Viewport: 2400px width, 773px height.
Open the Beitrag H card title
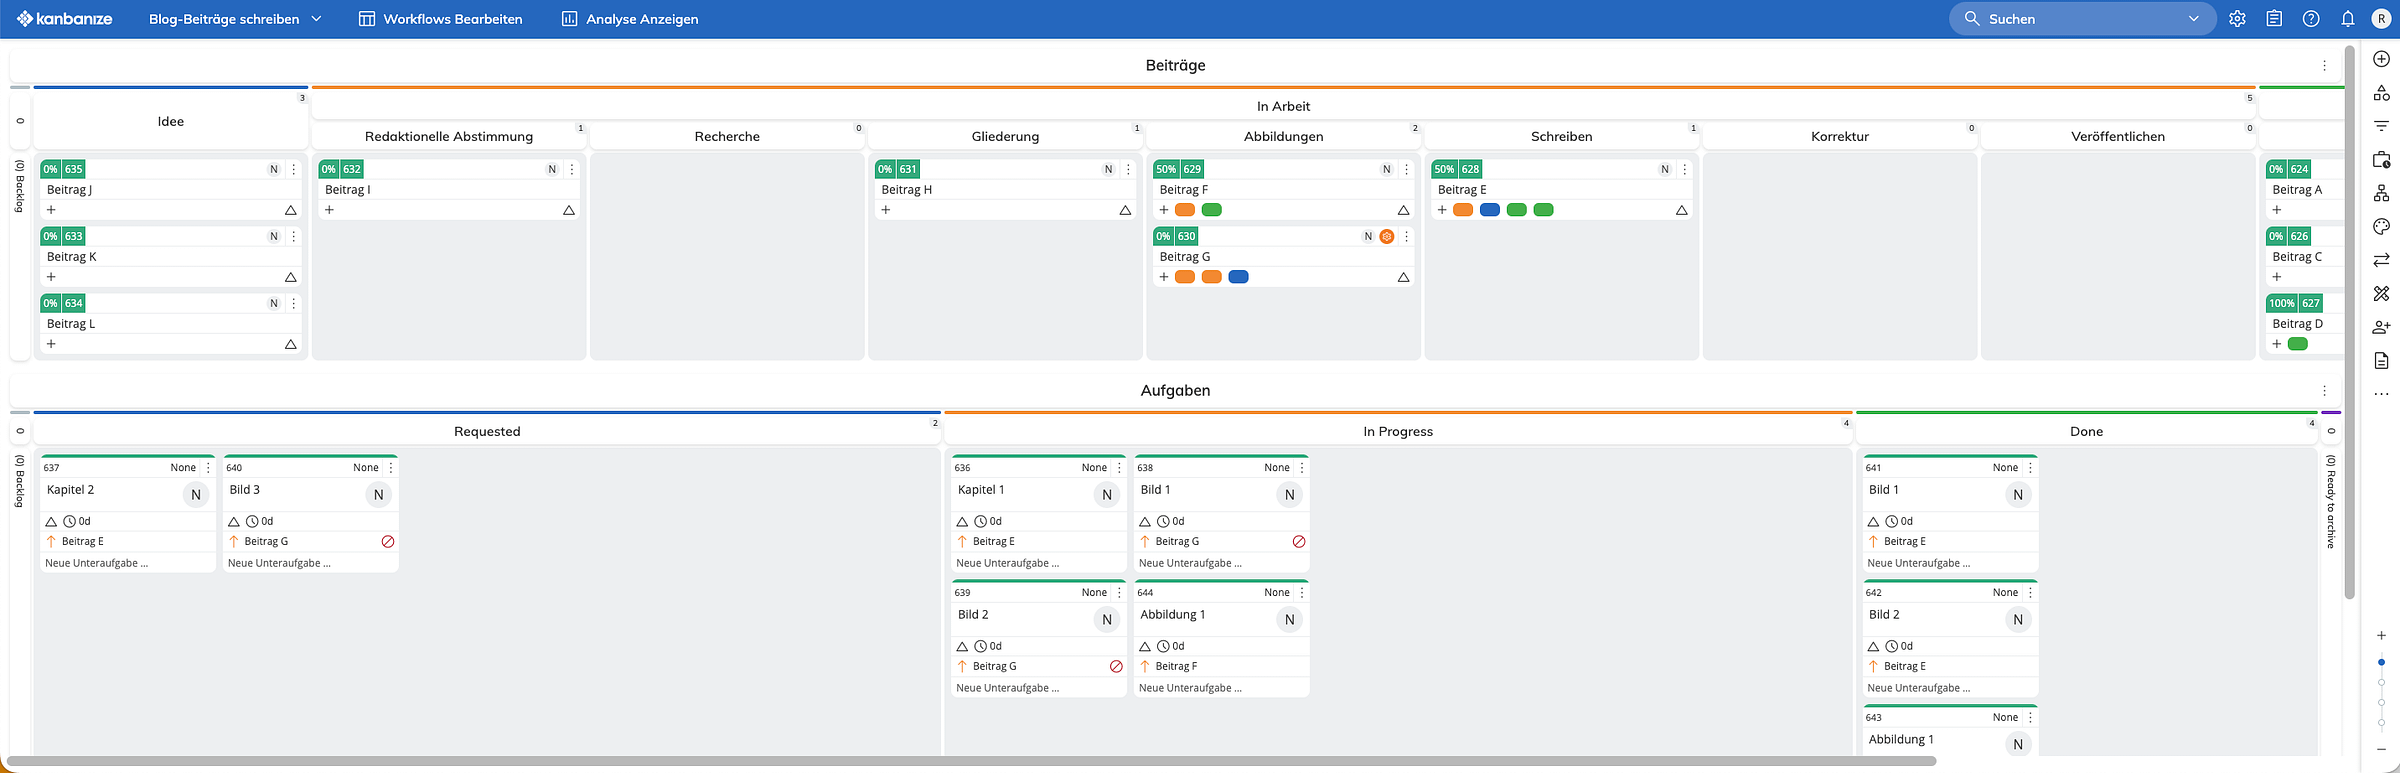pos(907,190)
